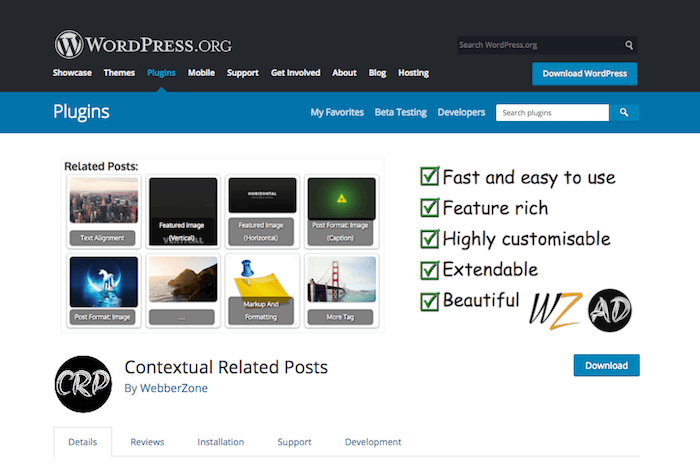The height and width of the screenshot is (471, 700).
Task: Switch to the Reviews tab
Action: pyautogui.click(x=147, y=442)
